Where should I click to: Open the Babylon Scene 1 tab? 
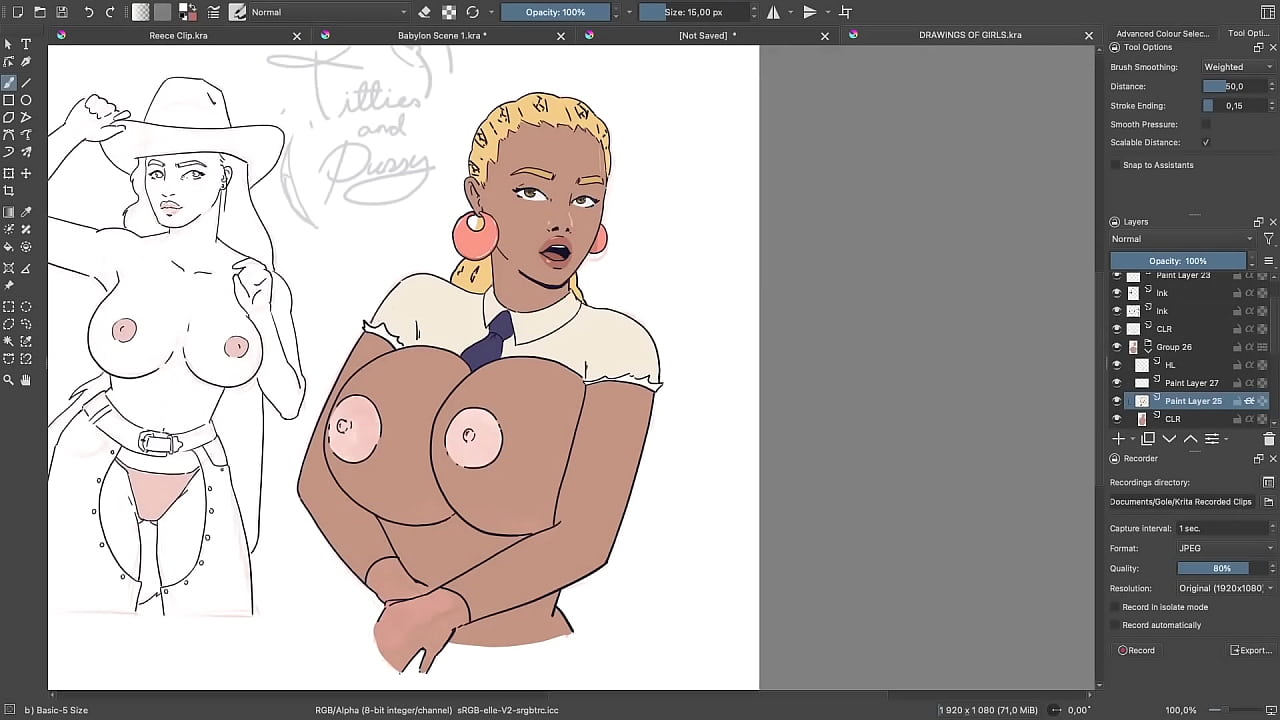[x=440, y=35]
